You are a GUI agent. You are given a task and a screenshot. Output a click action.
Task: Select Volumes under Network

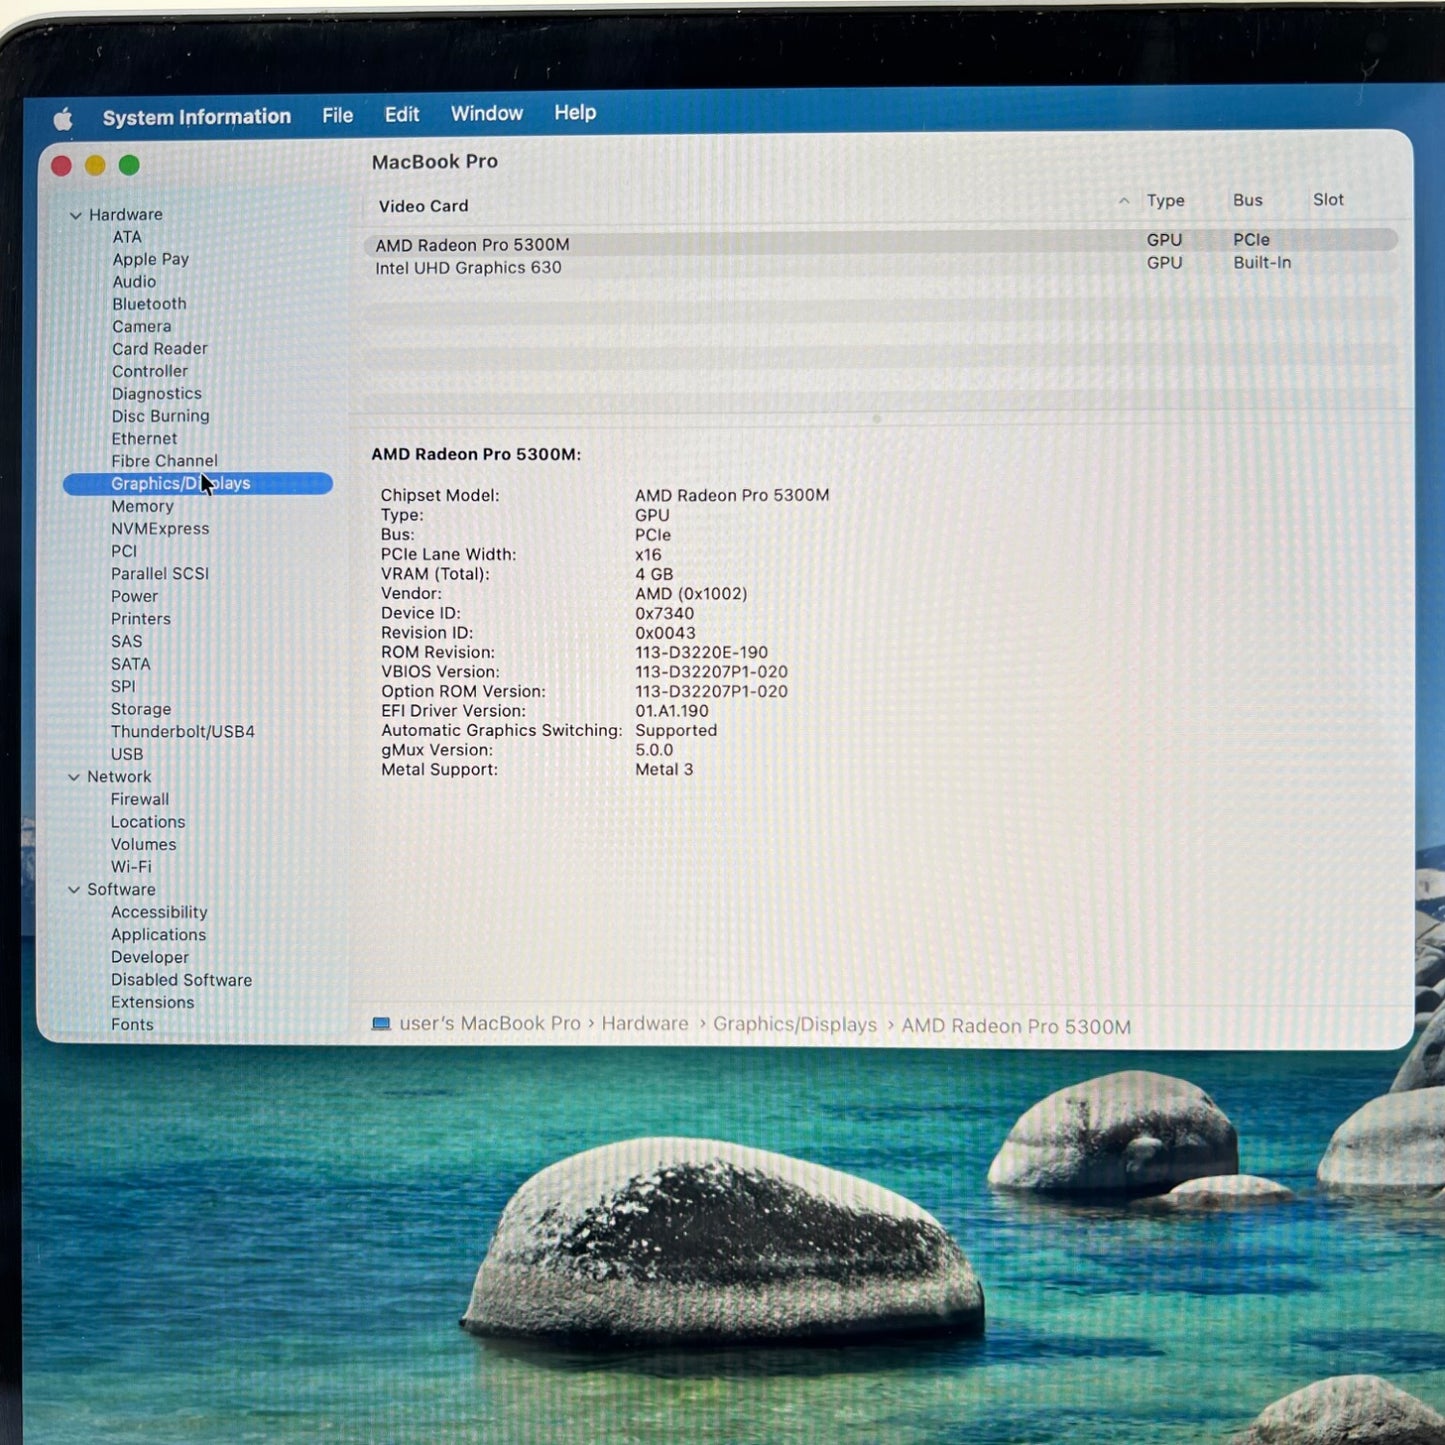tap(143, 845)
